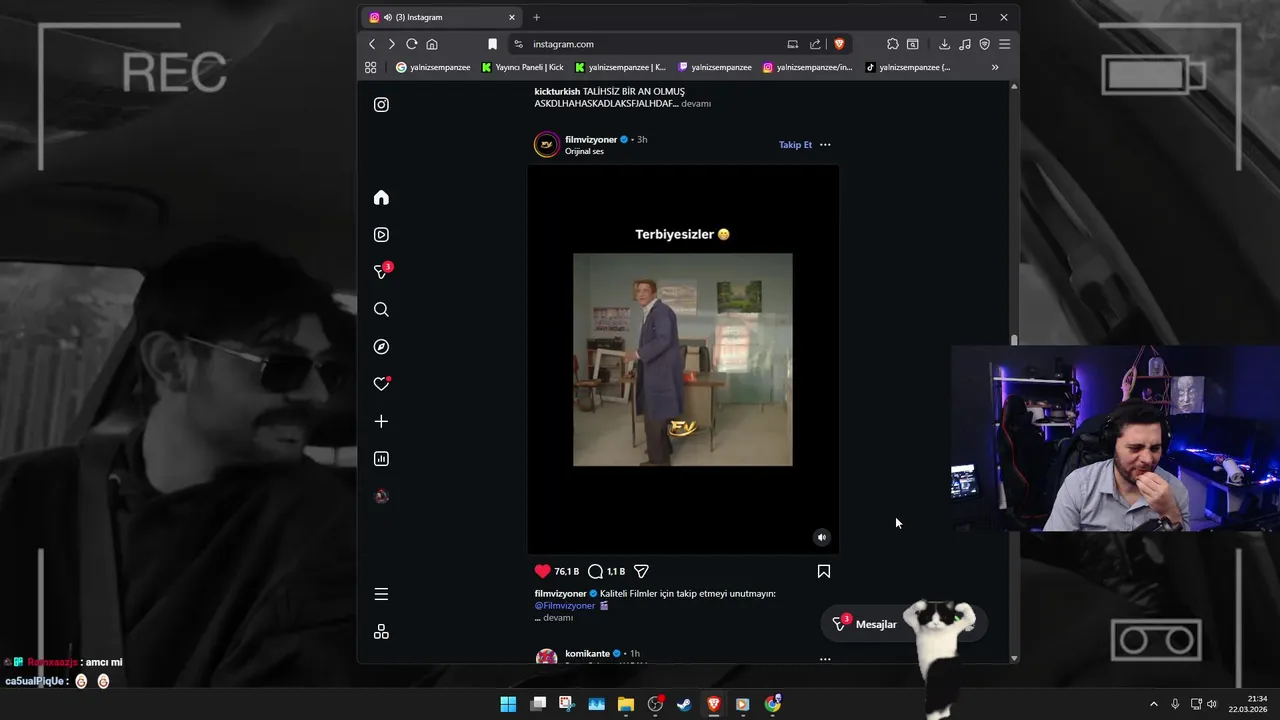Screen dimensions: 1280x720
Task: Reload the Instagram page
Action: tap(411, 44)
